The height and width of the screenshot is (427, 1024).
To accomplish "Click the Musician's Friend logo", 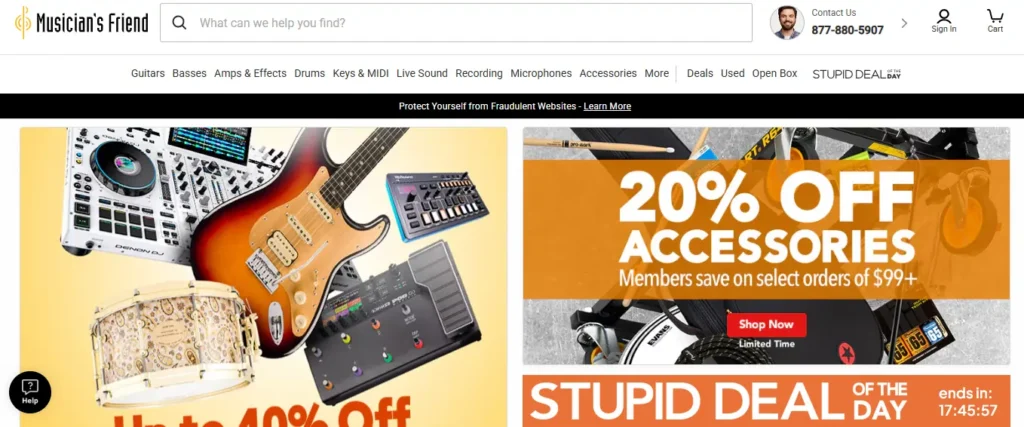I will tap(82, 23).
